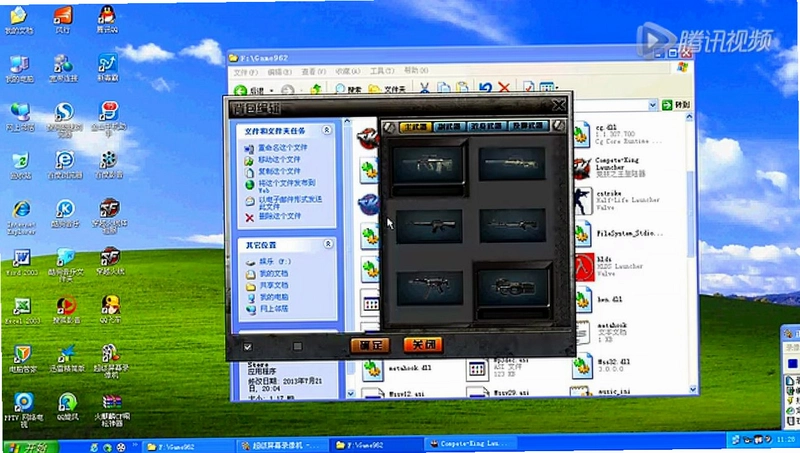The image size is (800, 453).
Task: Open the 文件(F) menu in Explorer
Action: tap(245, 72)
